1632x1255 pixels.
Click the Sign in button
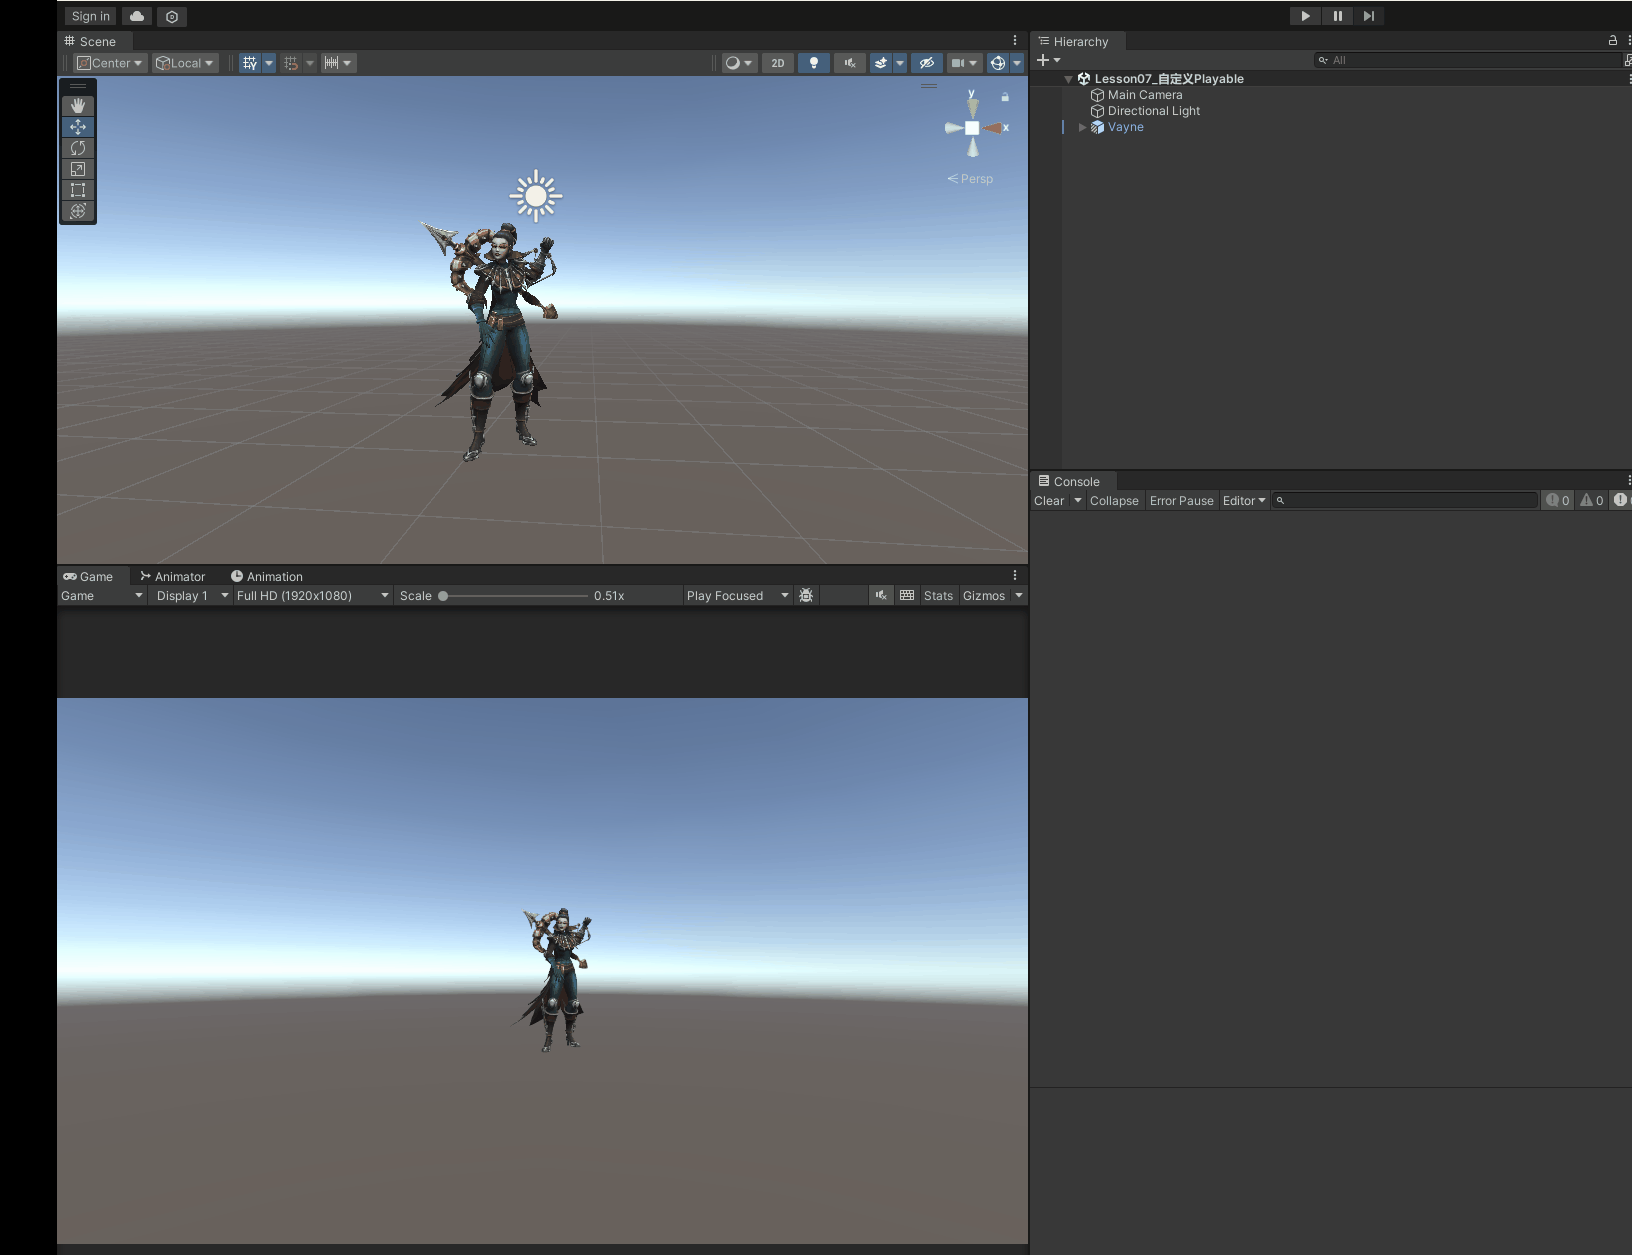91,17
